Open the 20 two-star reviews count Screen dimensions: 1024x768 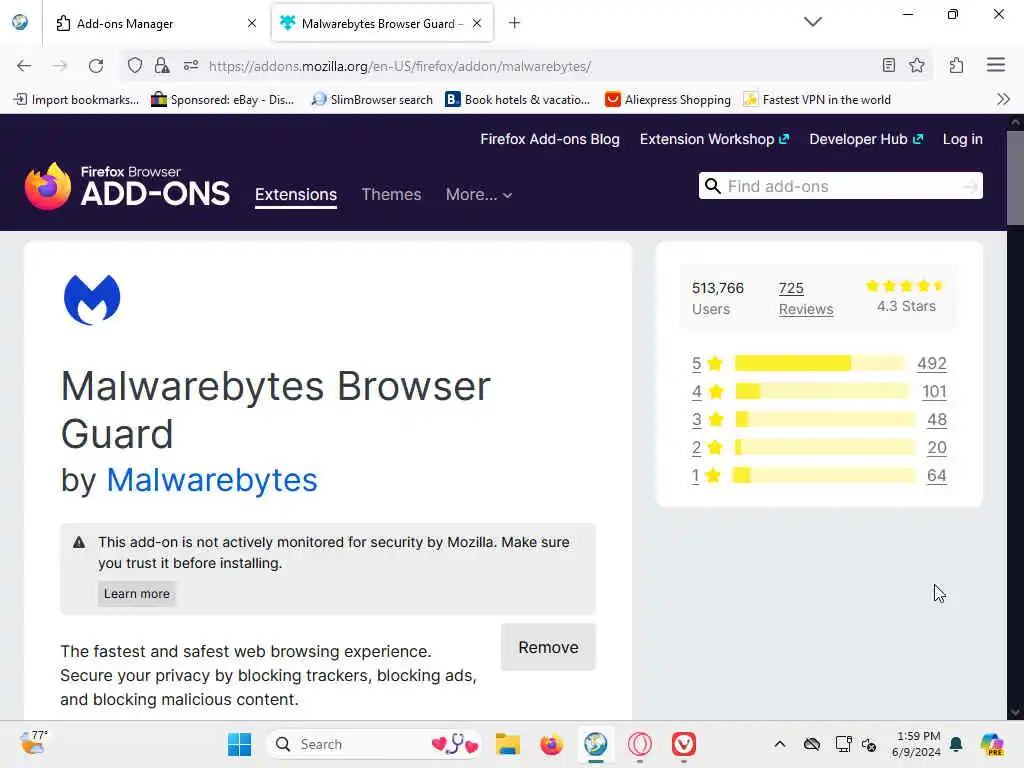tap(936, 447)
